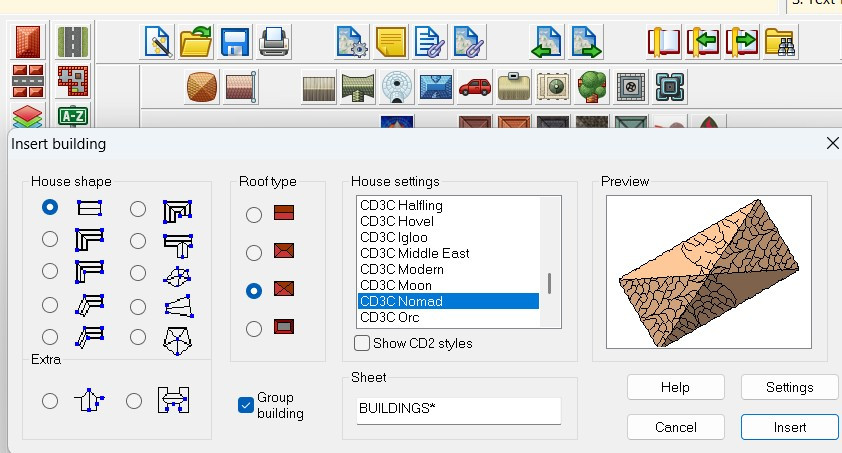Open the A-Z street index icon
Screen dimensions: 842x453
click(72, 116)
